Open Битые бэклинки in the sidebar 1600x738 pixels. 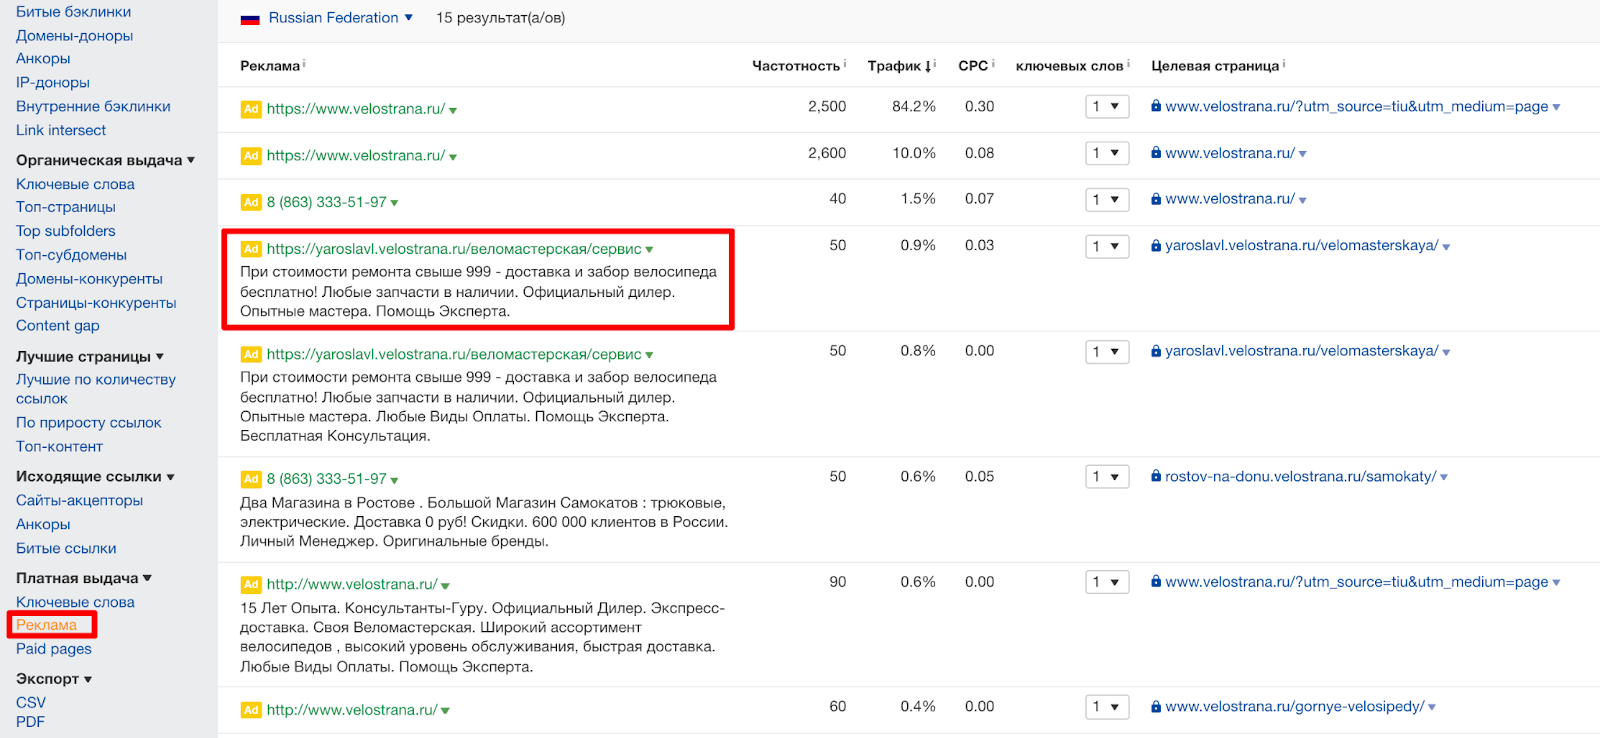pos(74,12)
